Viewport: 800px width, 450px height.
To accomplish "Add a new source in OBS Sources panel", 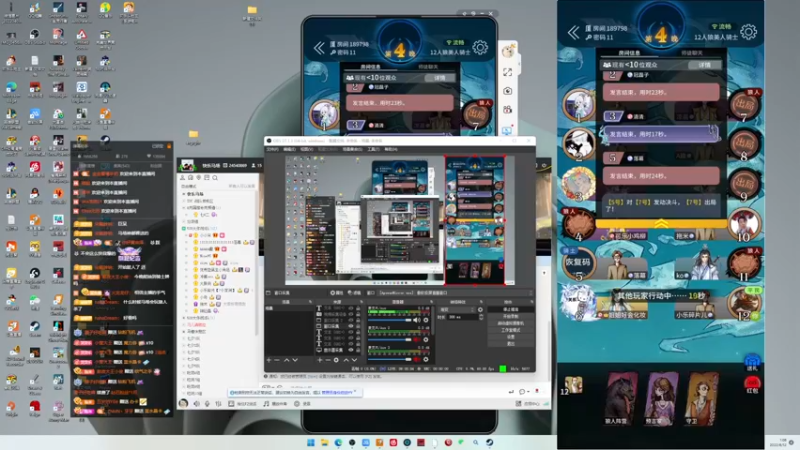I will (319, 360).
